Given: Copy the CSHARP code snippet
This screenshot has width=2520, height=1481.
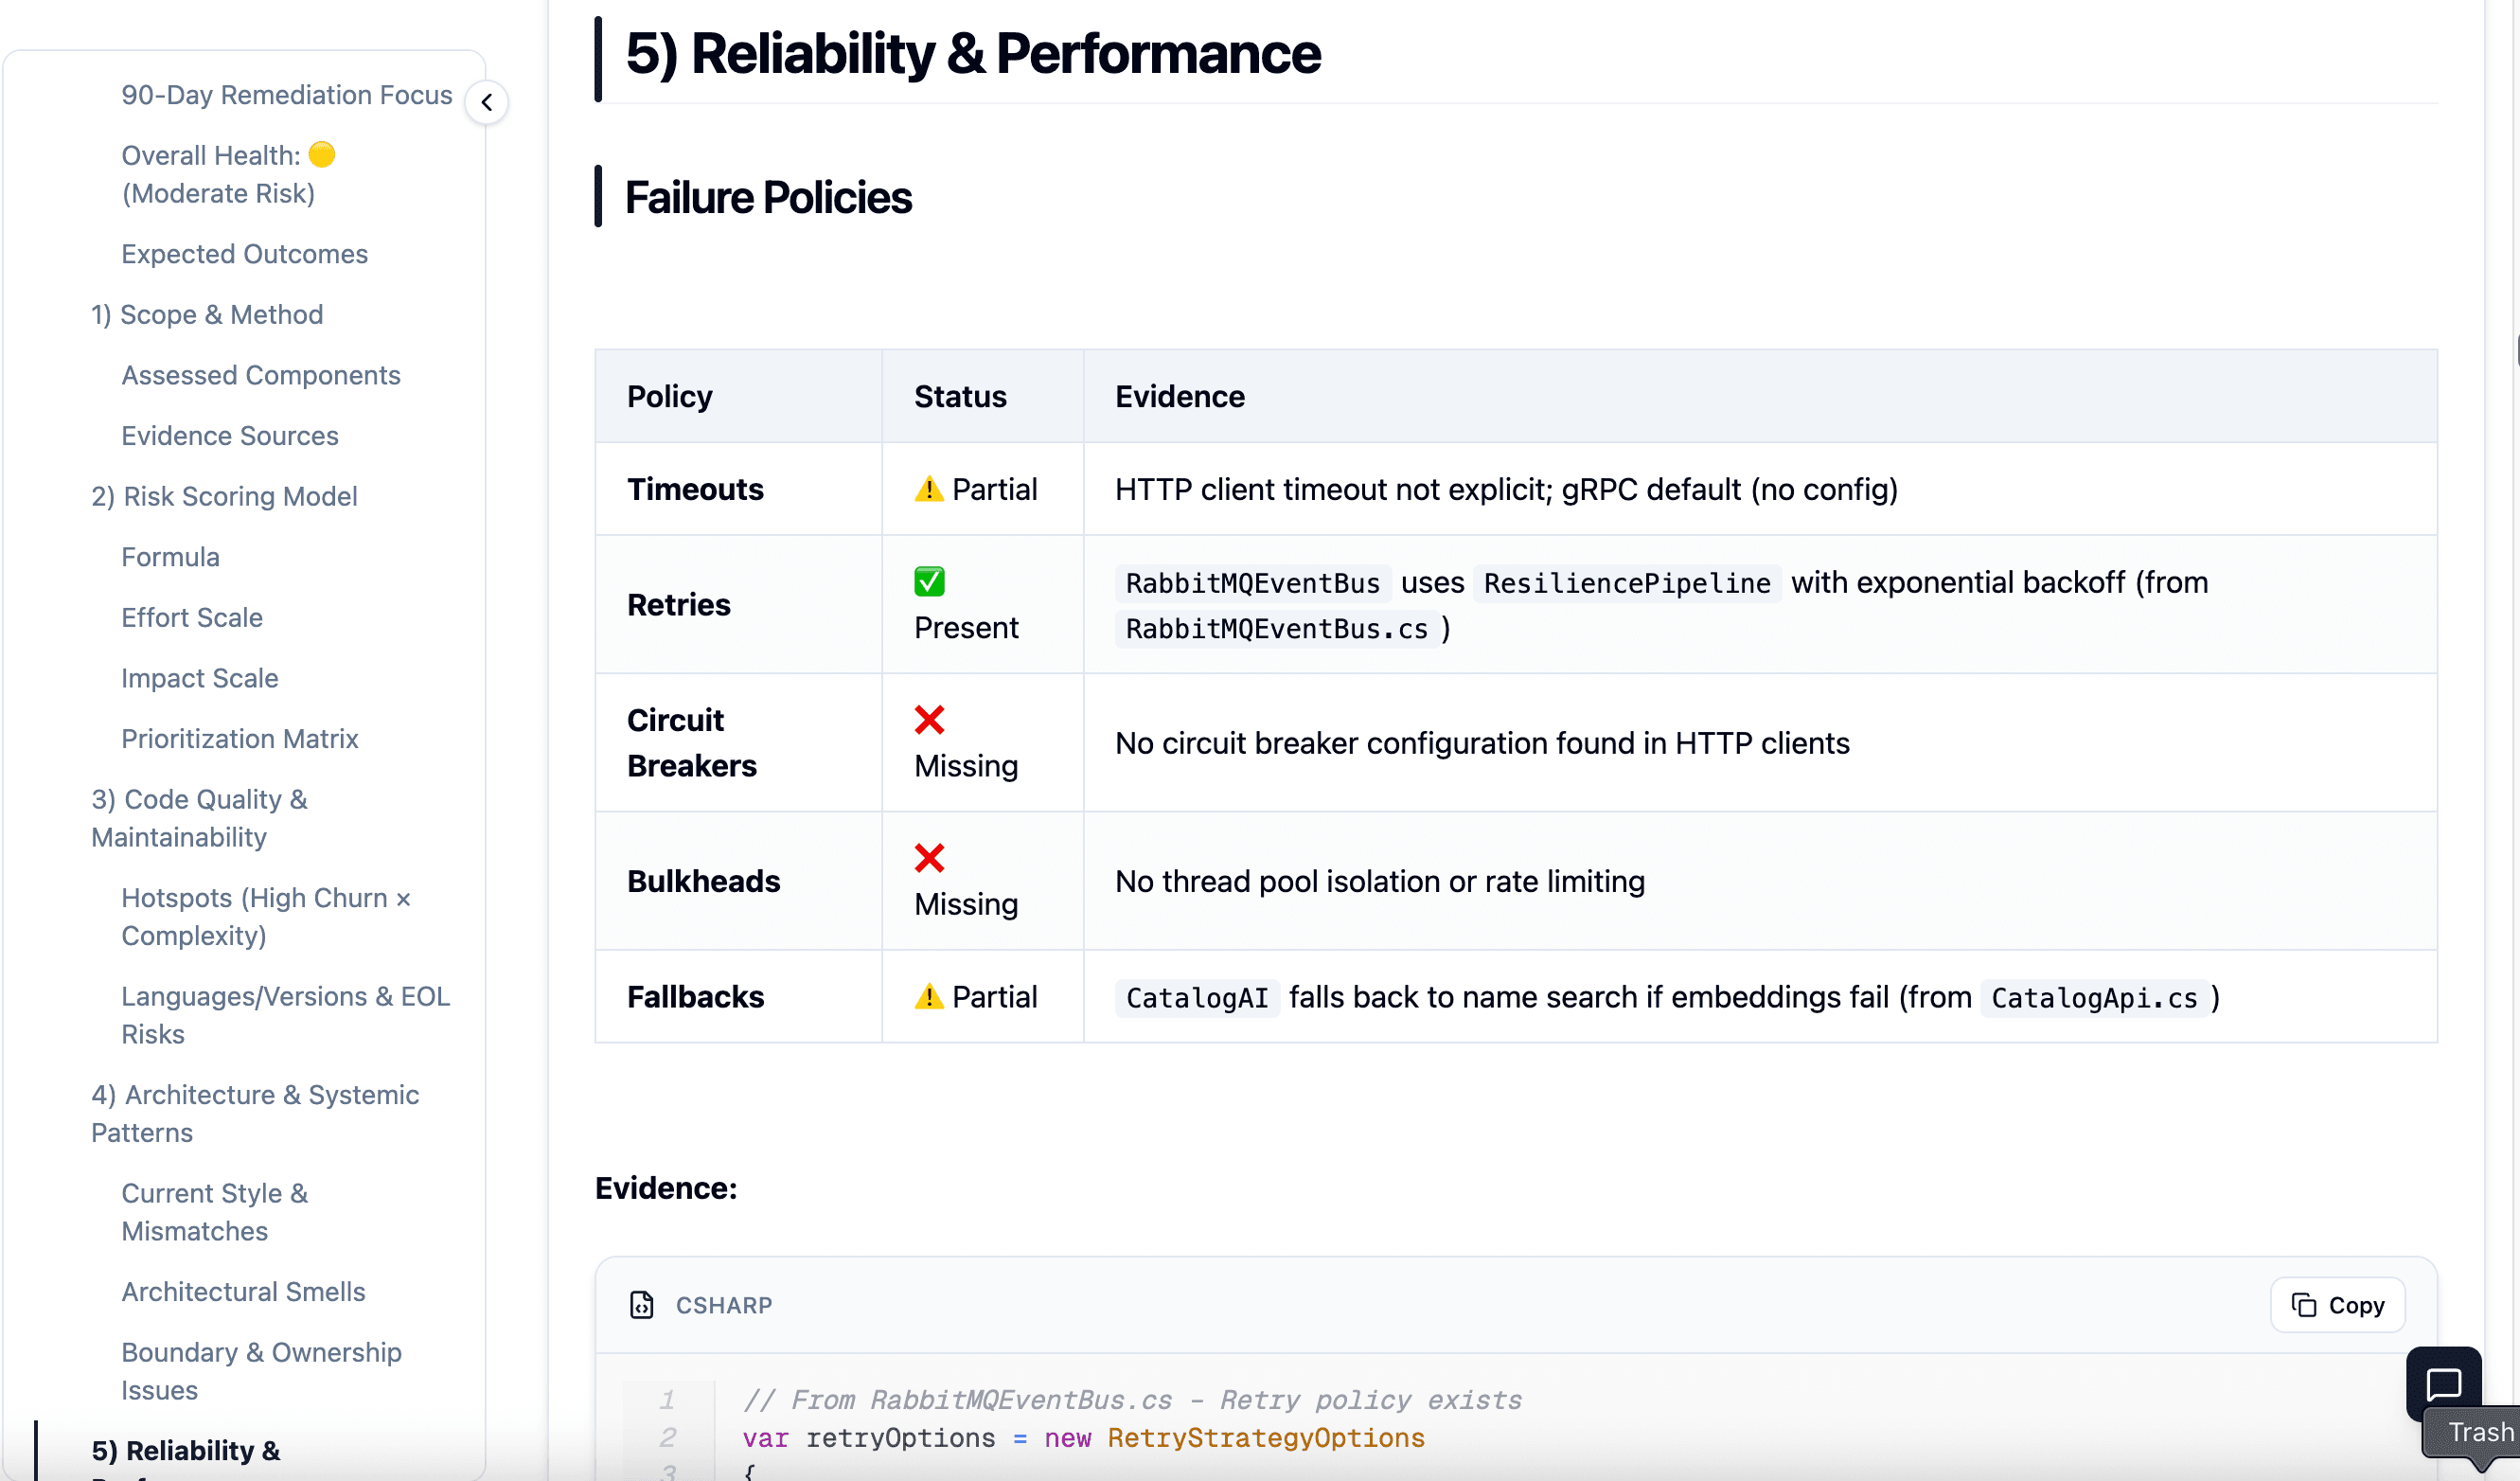Looking at the screenshot, I should (2337, 1305).
